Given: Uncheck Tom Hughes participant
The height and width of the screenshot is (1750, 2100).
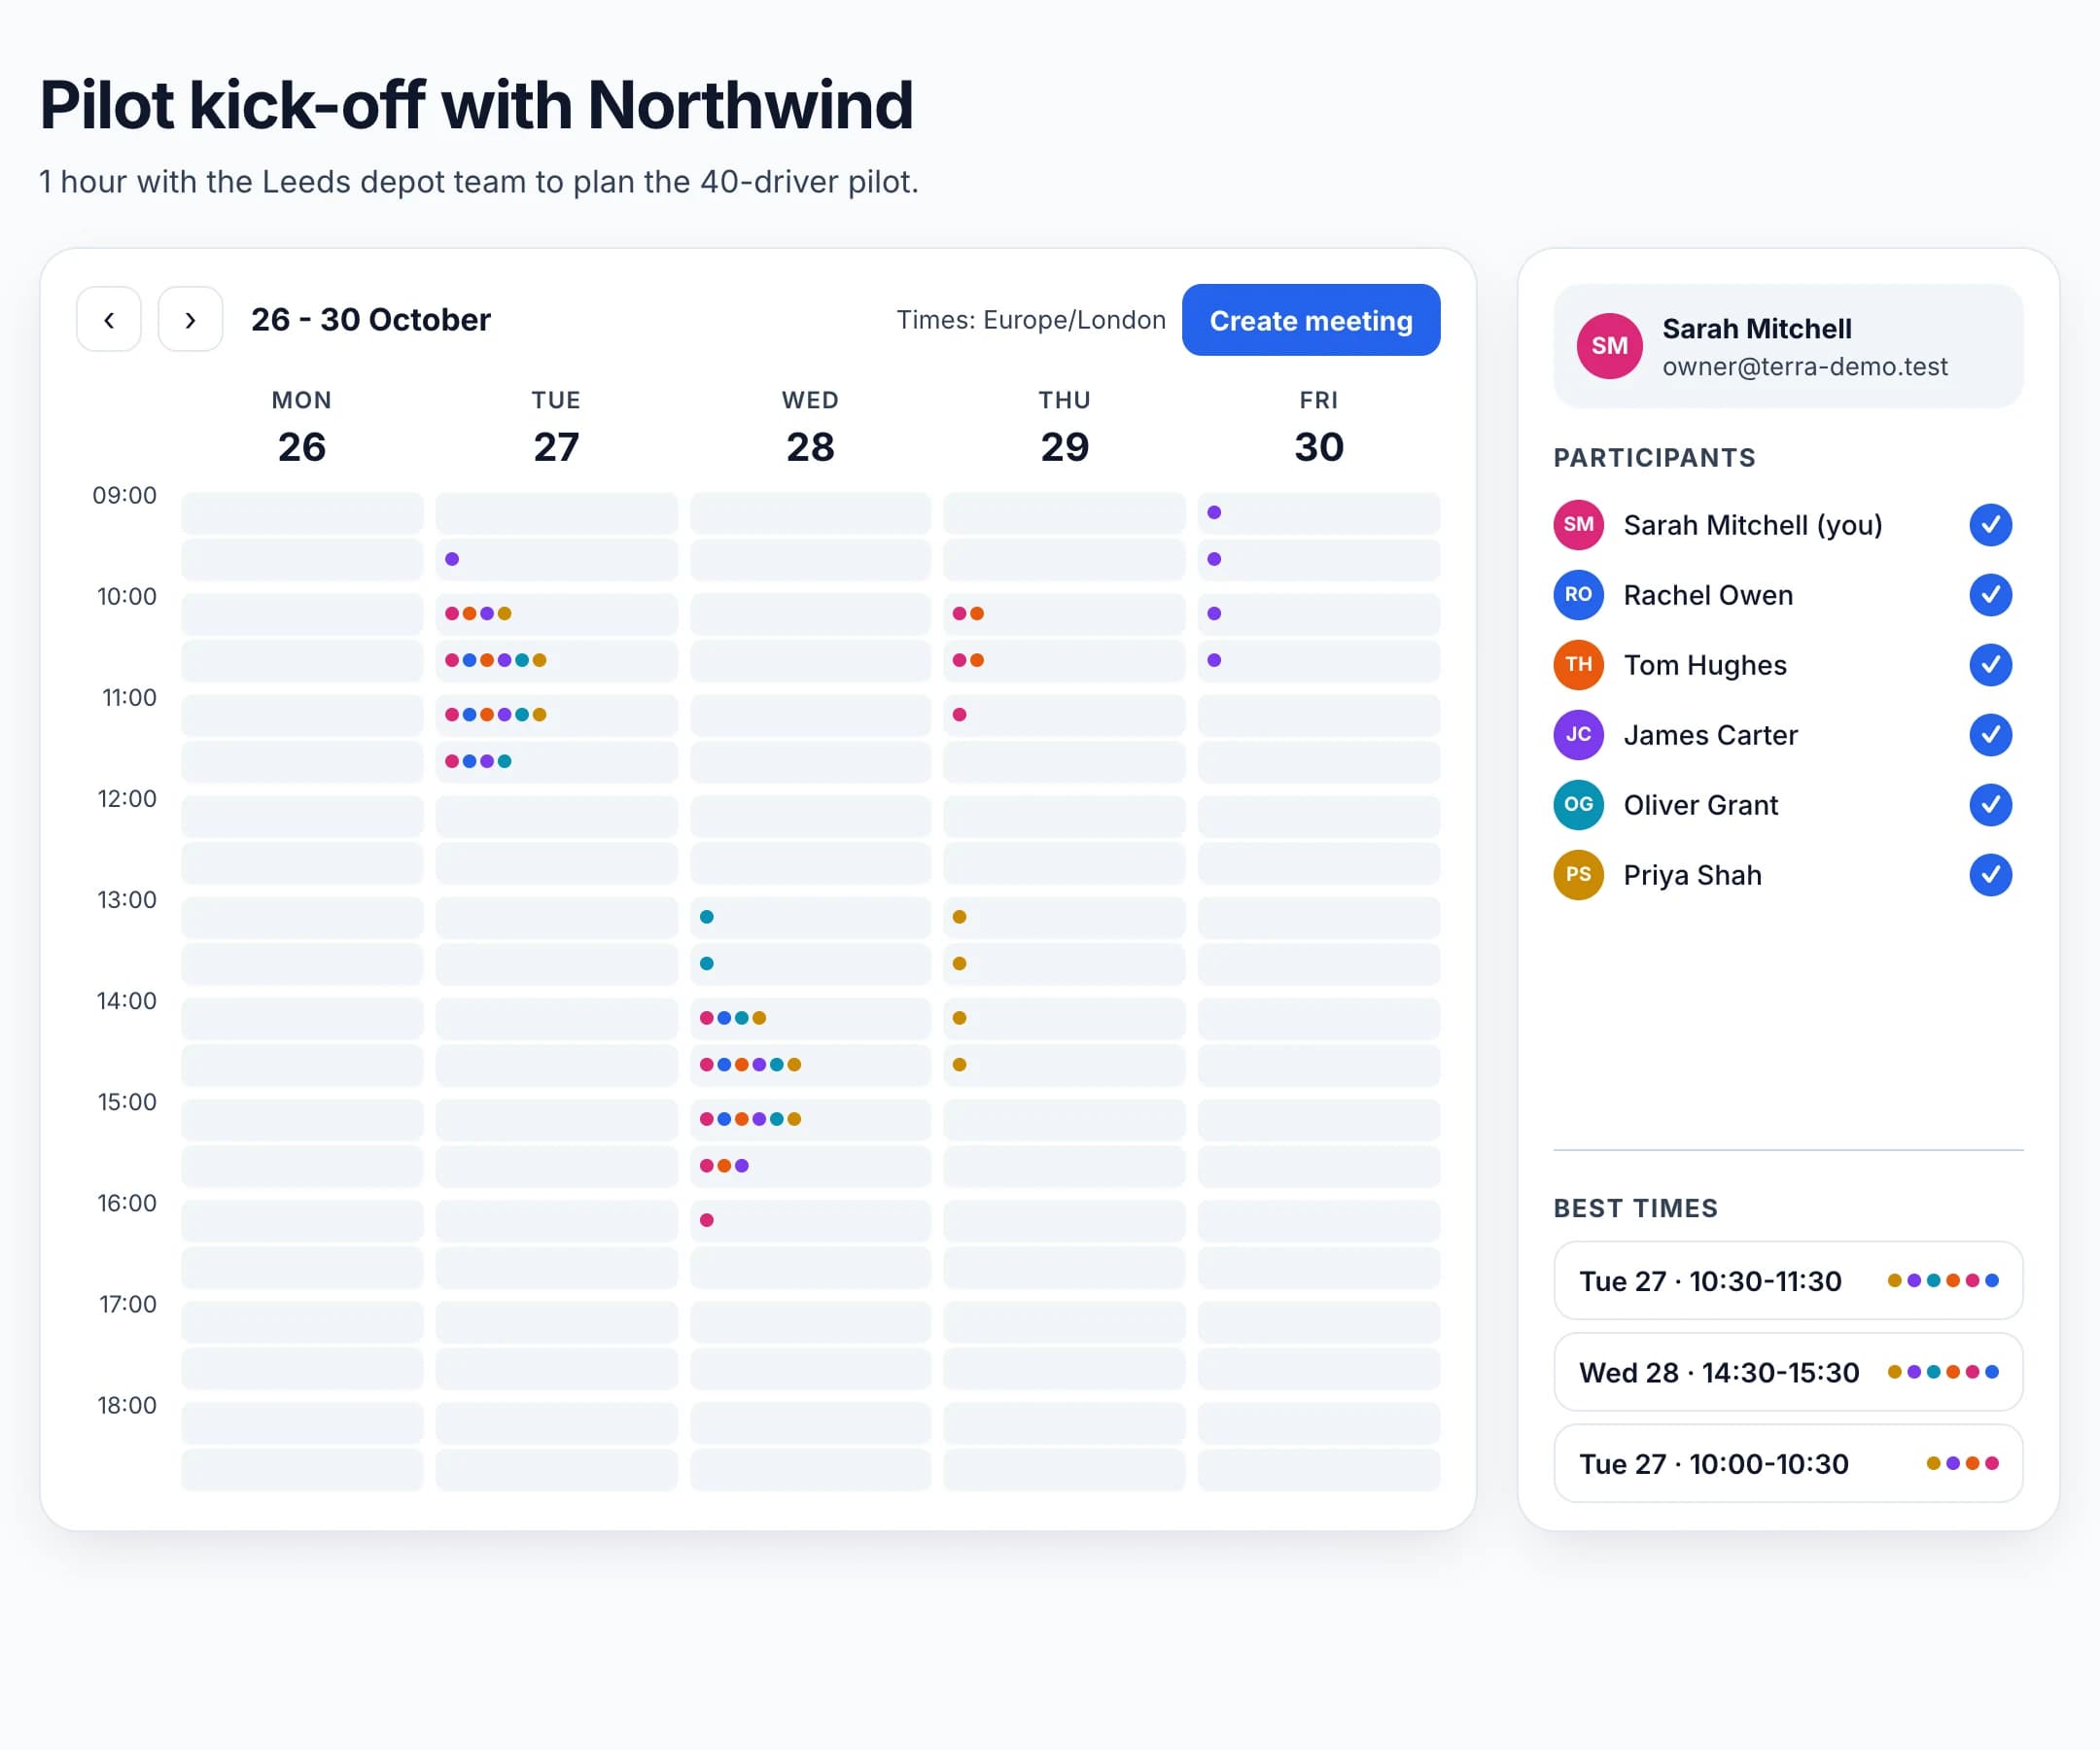Looking at the screenshot, I should coord(1990,665).
